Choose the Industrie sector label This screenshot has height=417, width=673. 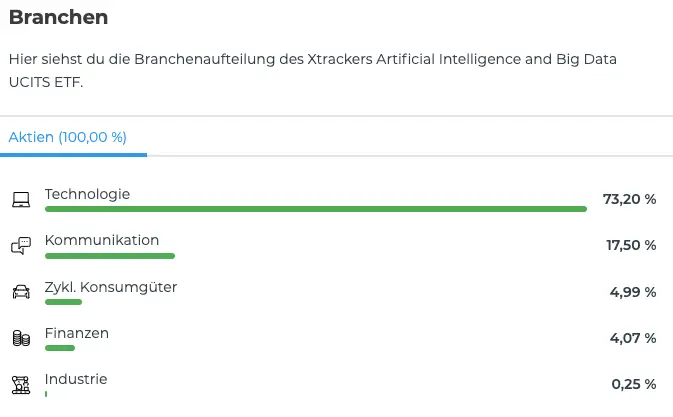(x=76, y=379)
